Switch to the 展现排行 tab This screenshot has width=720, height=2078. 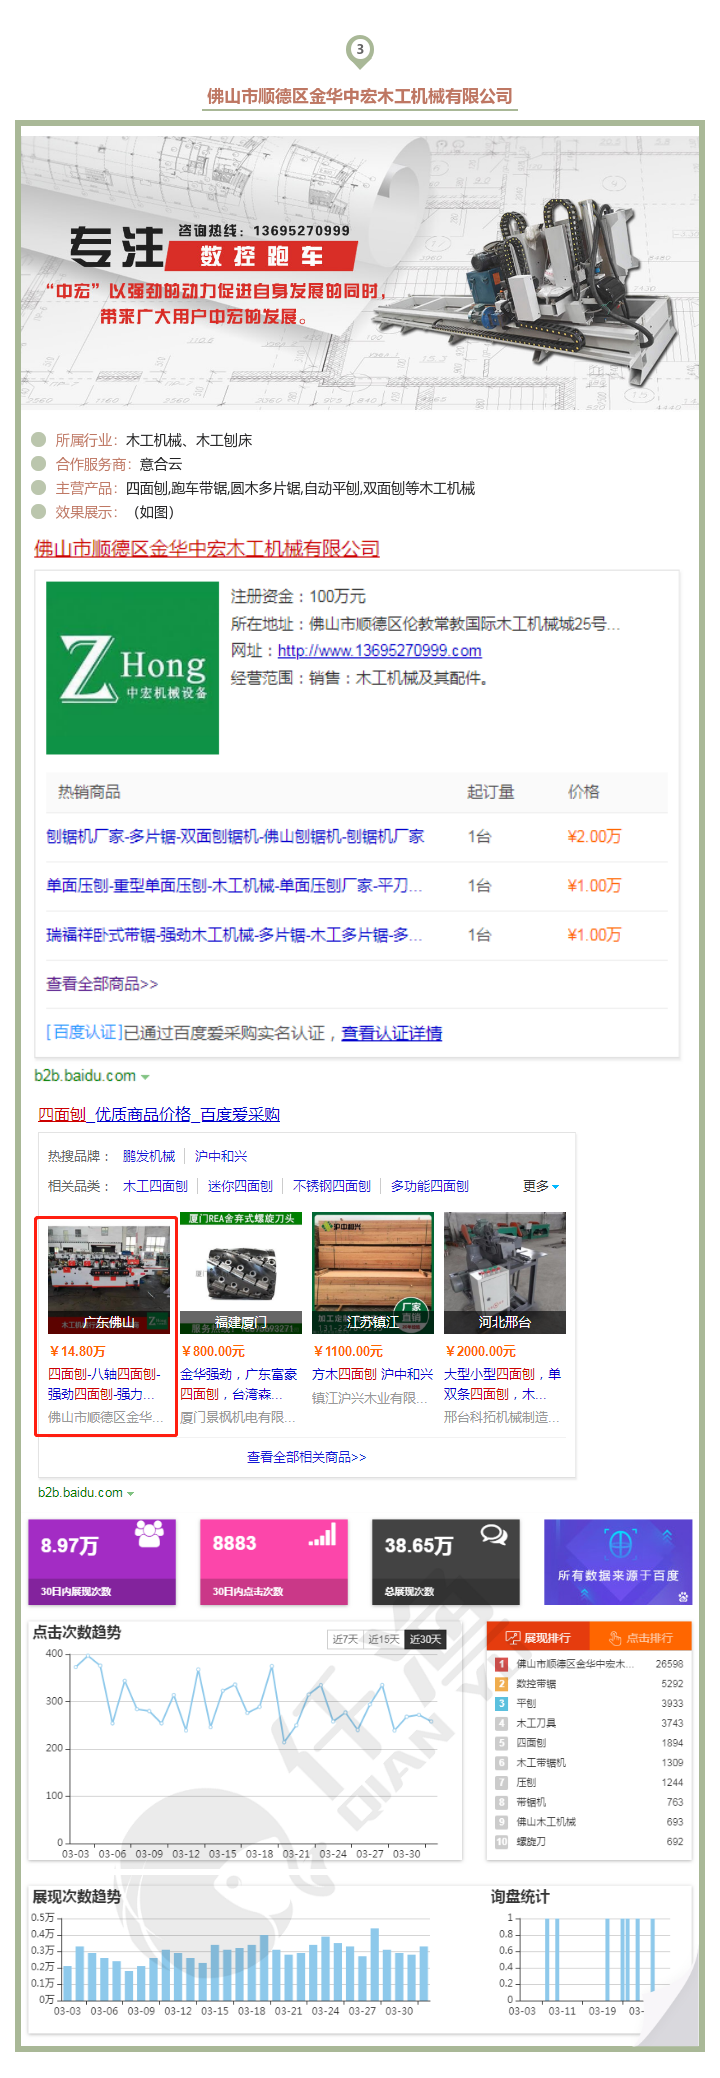pyautogui.click(x=538, y=1638)
